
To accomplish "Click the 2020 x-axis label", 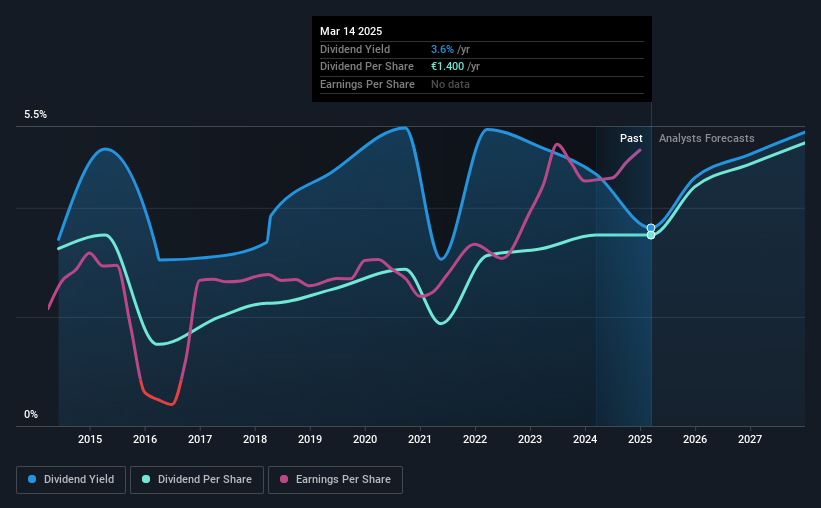I will (365, 439).
